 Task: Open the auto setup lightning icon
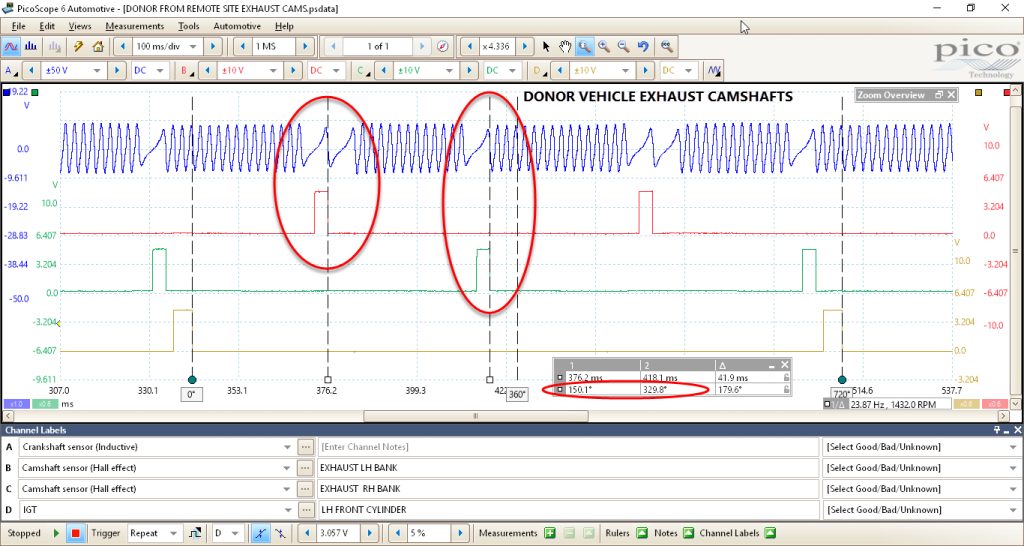point(78,47)
